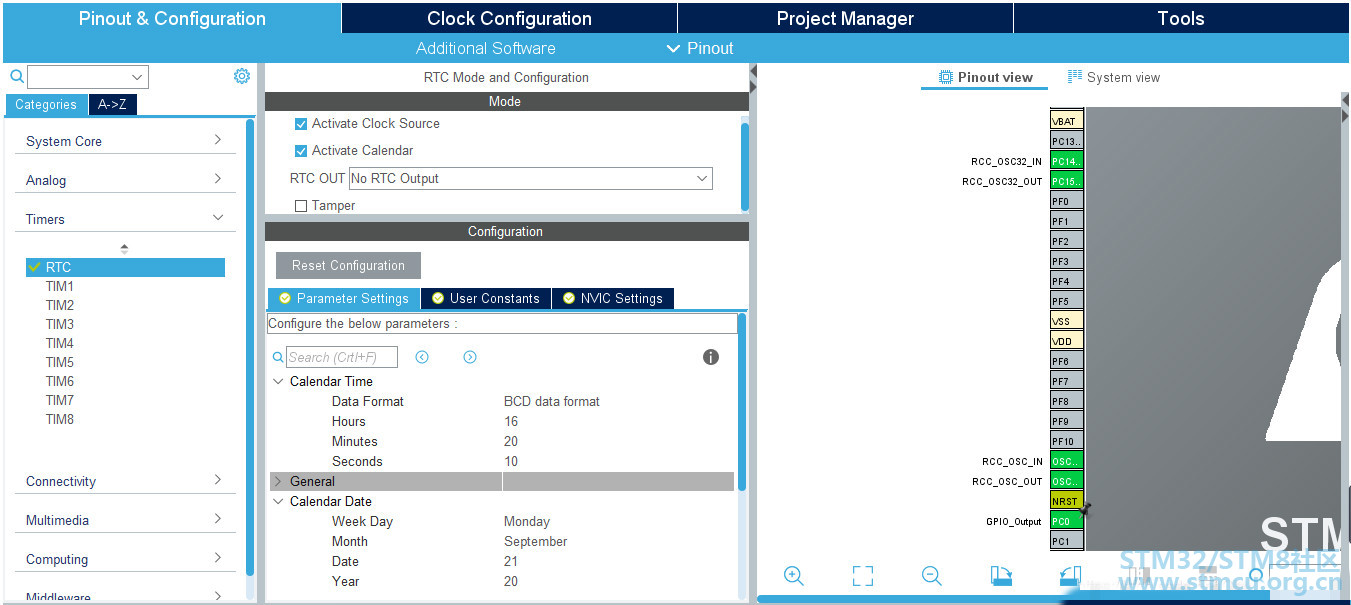1351x605 pixels.
Task: Switch to Clock Configuration tab
Action: 509,18
